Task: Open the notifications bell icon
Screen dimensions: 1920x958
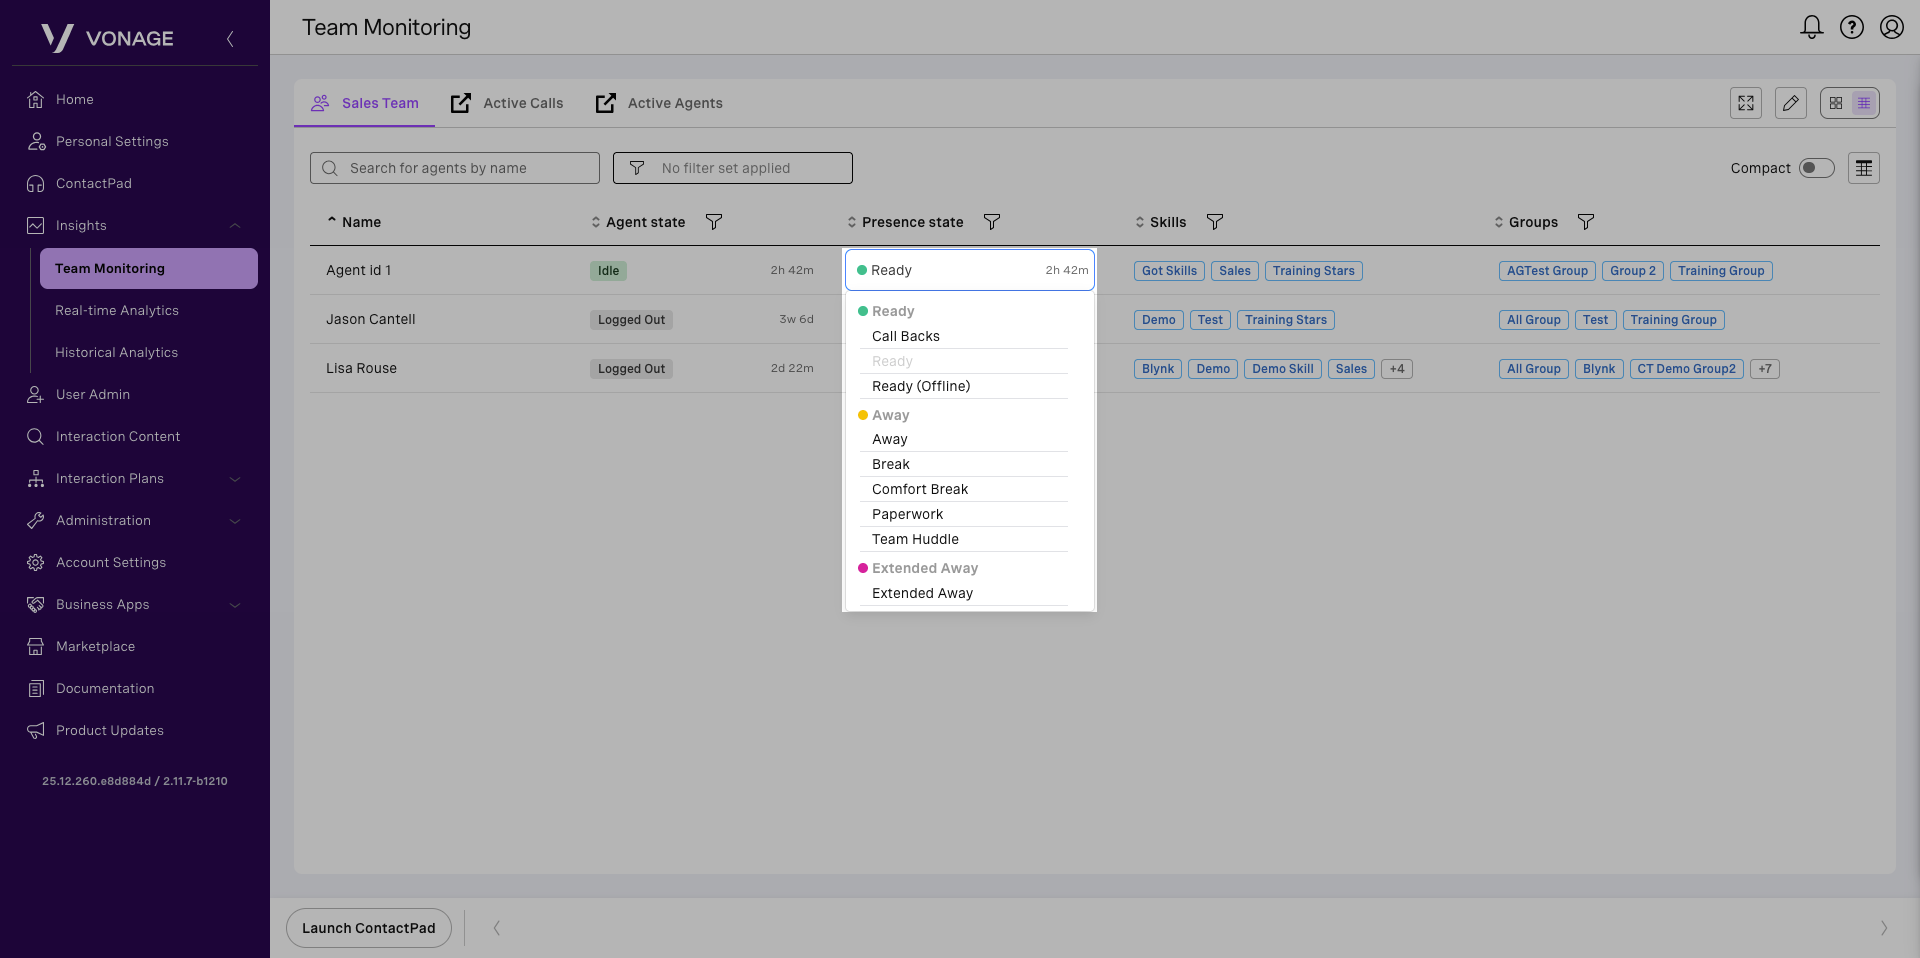Action: [1811, 27]
